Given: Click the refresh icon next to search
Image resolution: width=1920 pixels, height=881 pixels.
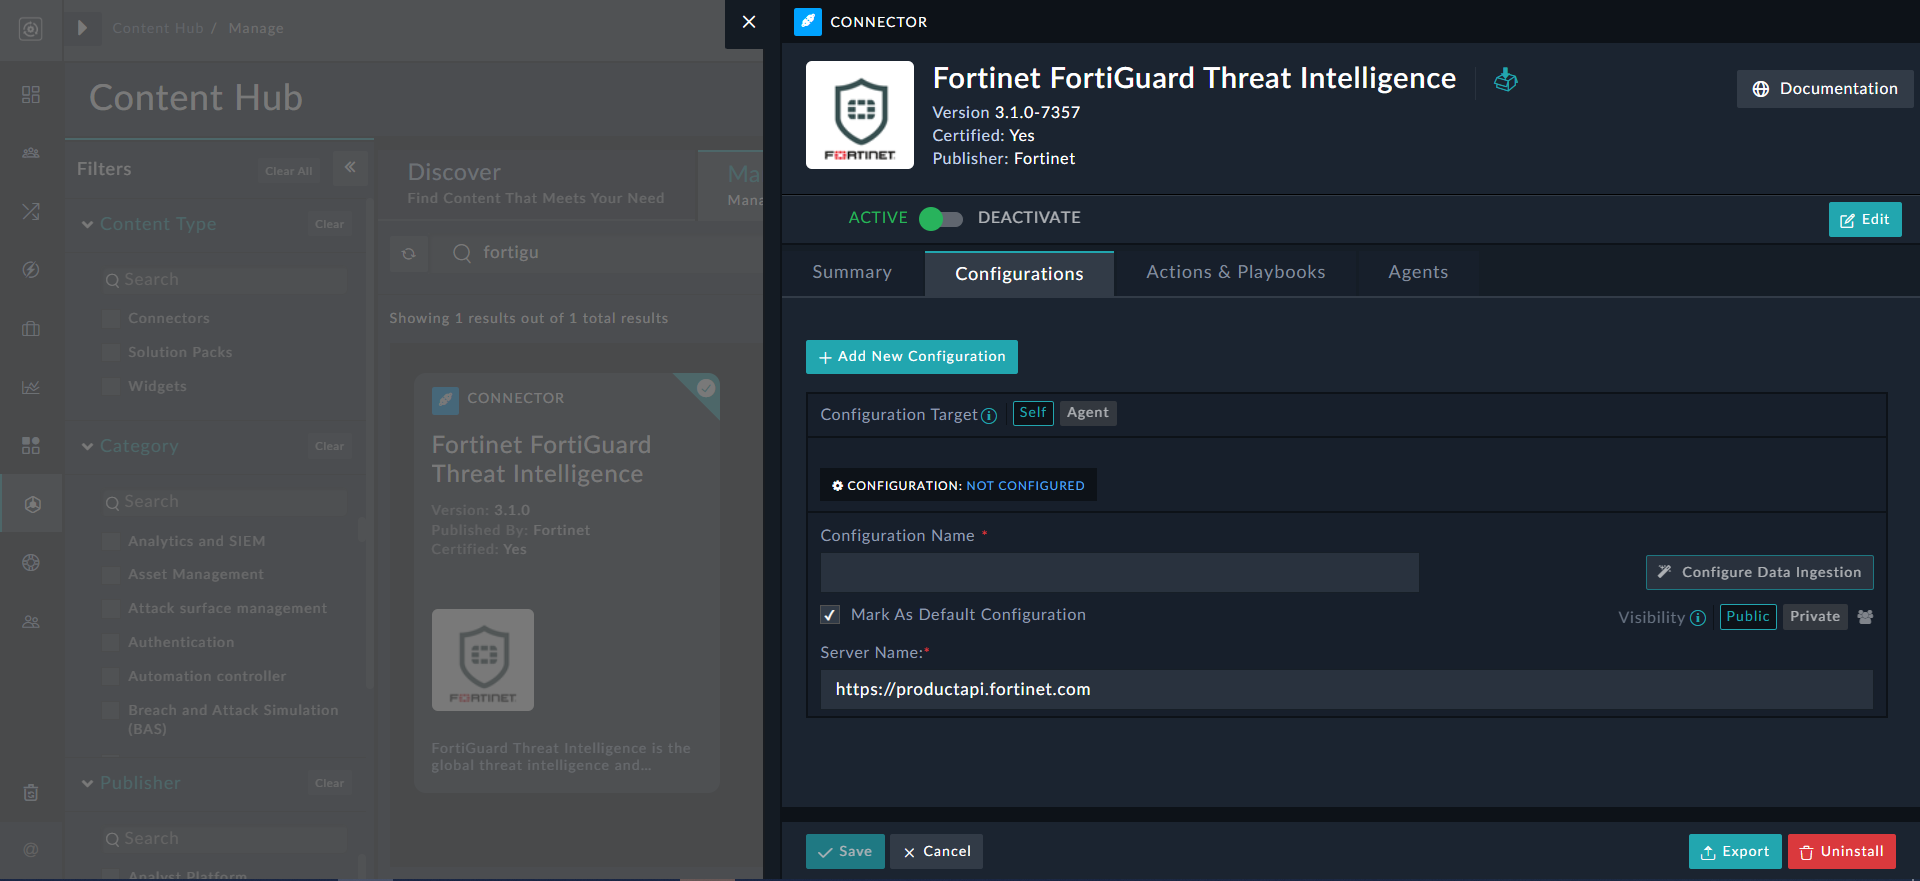Looking at the screenshot, I should coord(409,254).
